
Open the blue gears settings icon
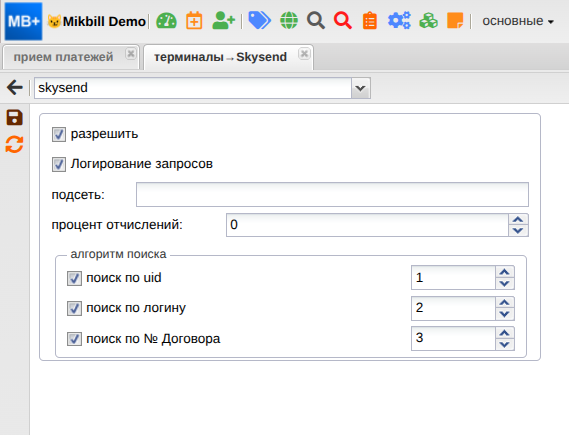pyautogui.click(x=399, y=20)
